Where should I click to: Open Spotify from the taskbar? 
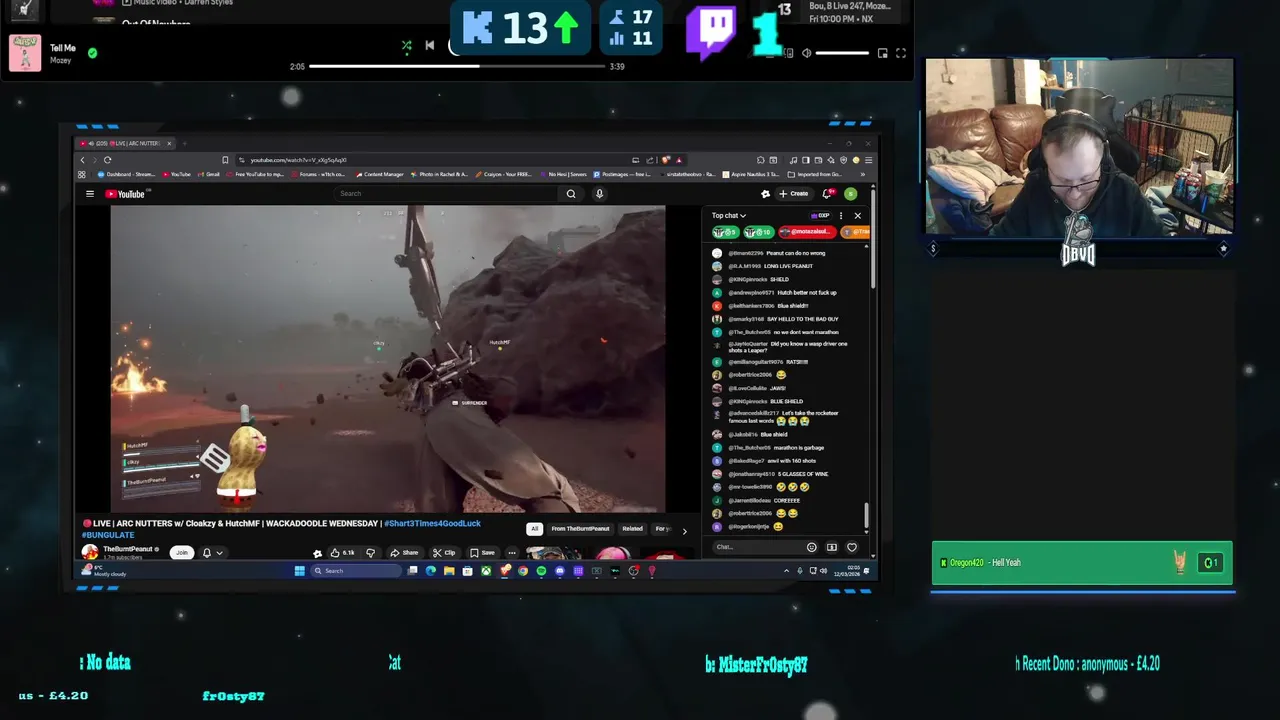tap(541, 571)
